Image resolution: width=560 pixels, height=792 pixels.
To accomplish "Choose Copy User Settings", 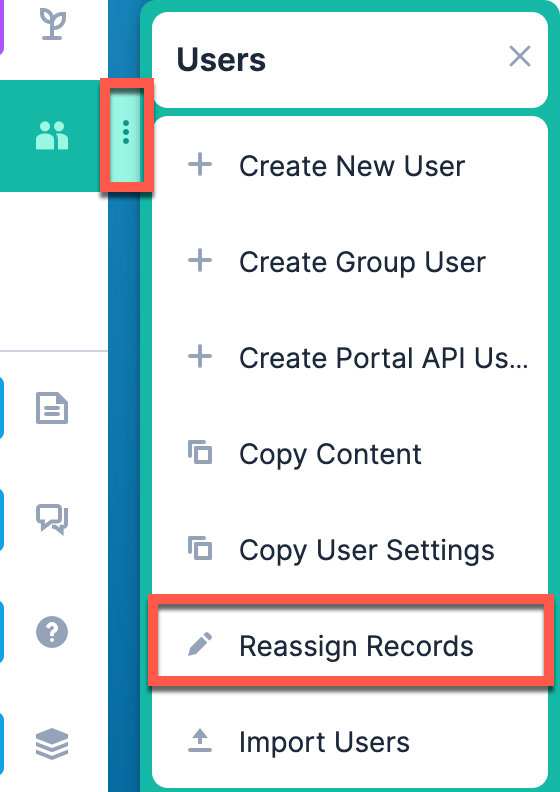I will [x=350, y=550].
